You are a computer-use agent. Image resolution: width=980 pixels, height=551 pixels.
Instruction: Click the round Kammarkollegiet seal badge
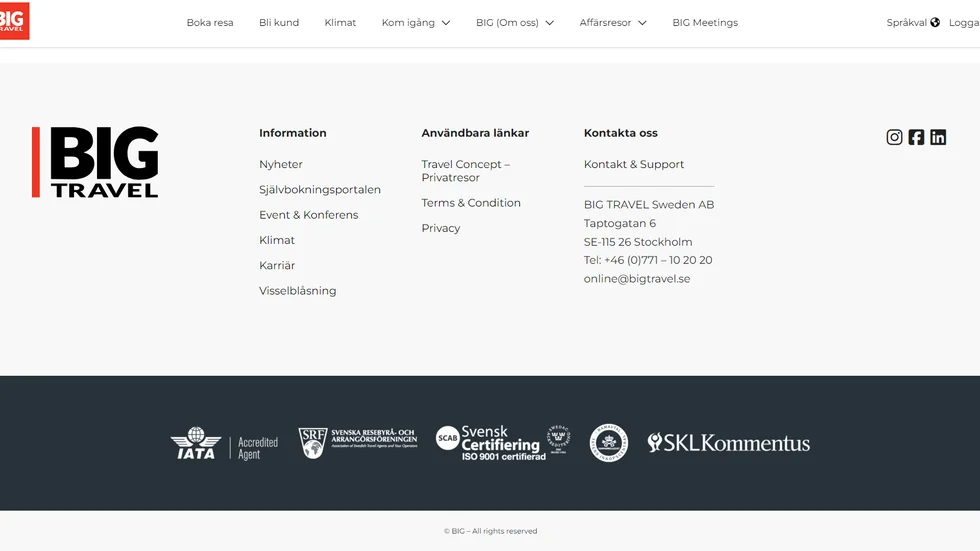pos(609,443)
